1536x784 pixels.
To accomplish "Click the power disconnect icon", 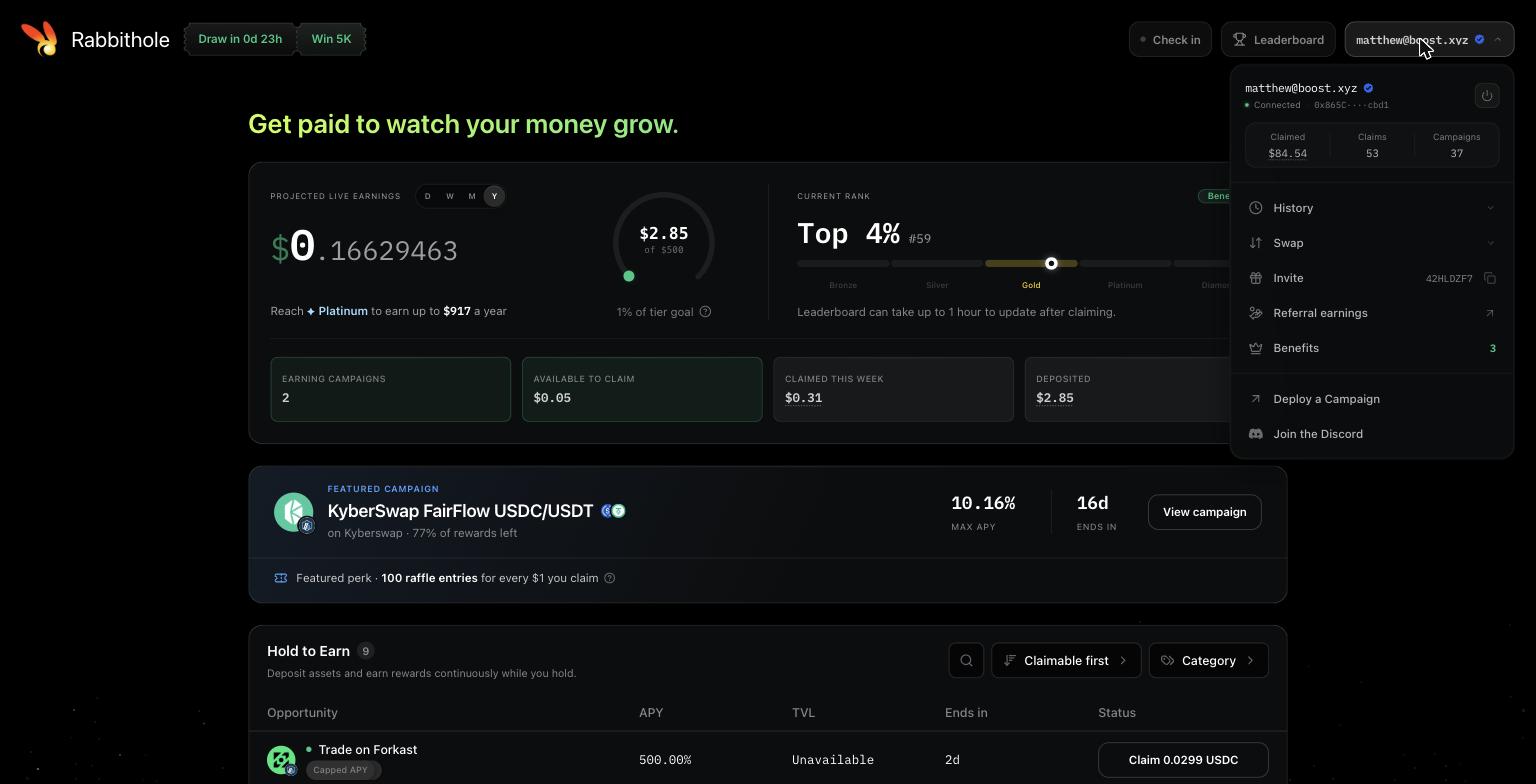I will [1487, 96].
